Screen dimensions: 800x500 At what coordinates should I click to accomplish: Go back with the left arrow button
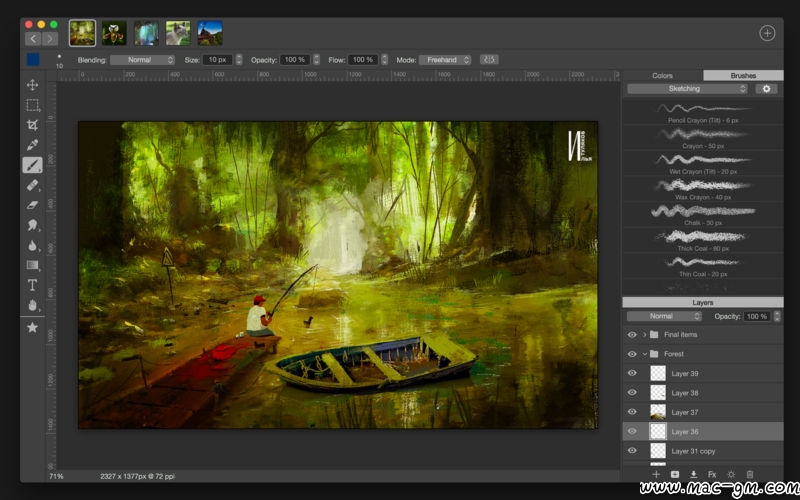33,39
